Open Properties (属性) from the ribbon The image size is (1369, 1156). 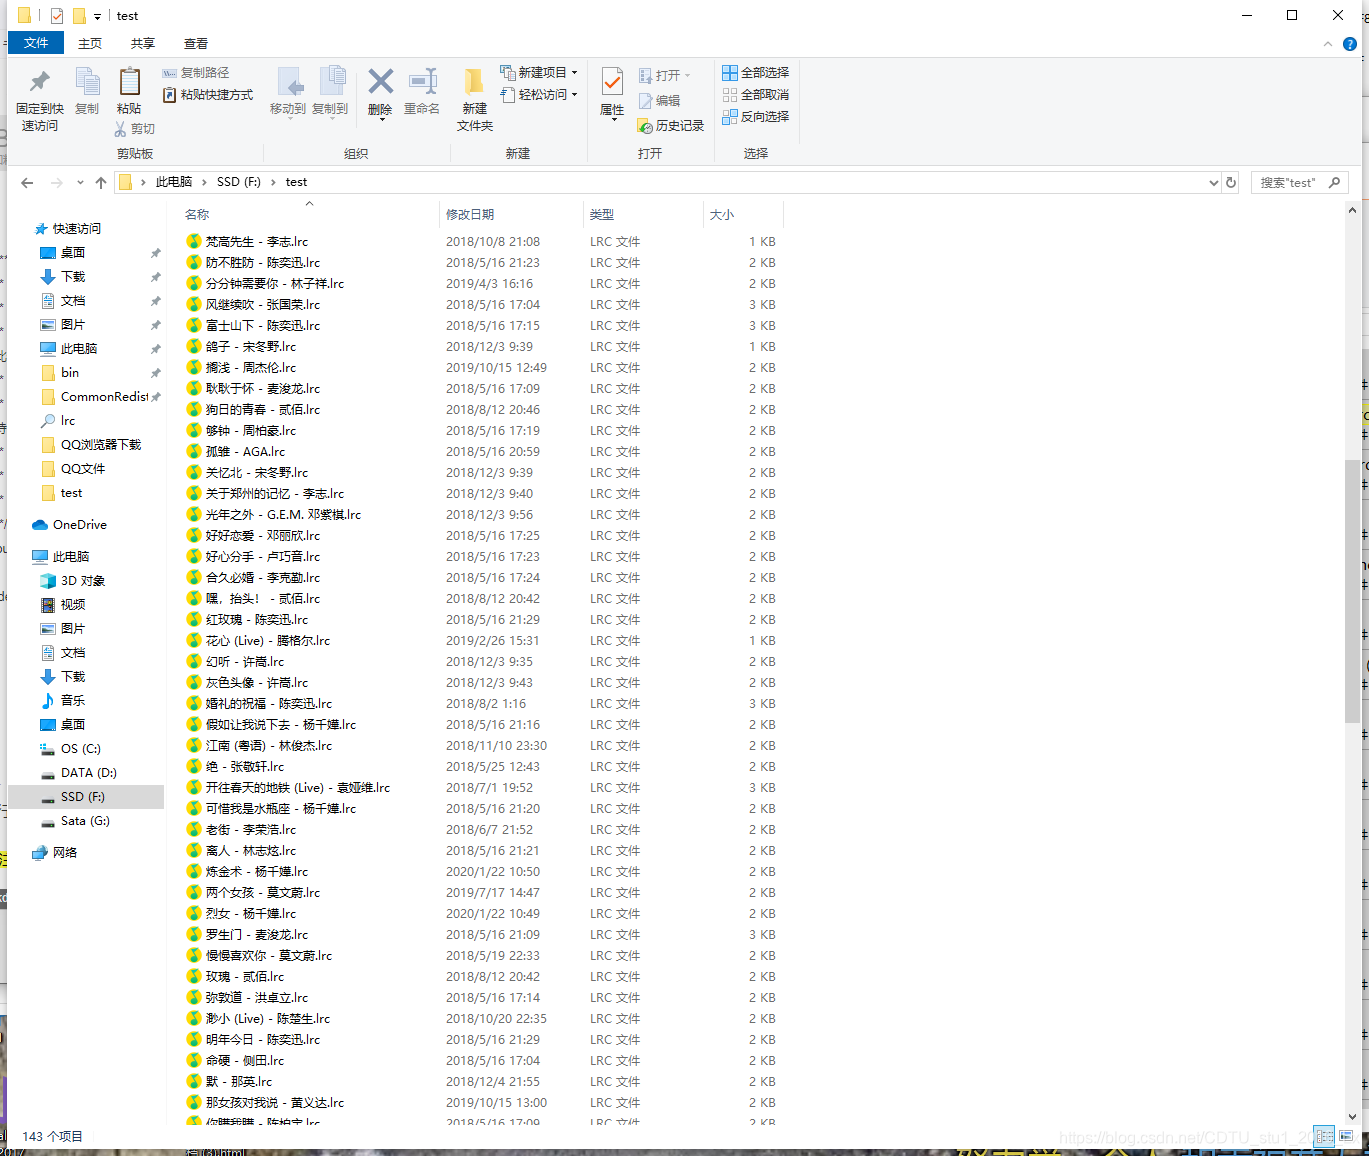click(612, 93)
